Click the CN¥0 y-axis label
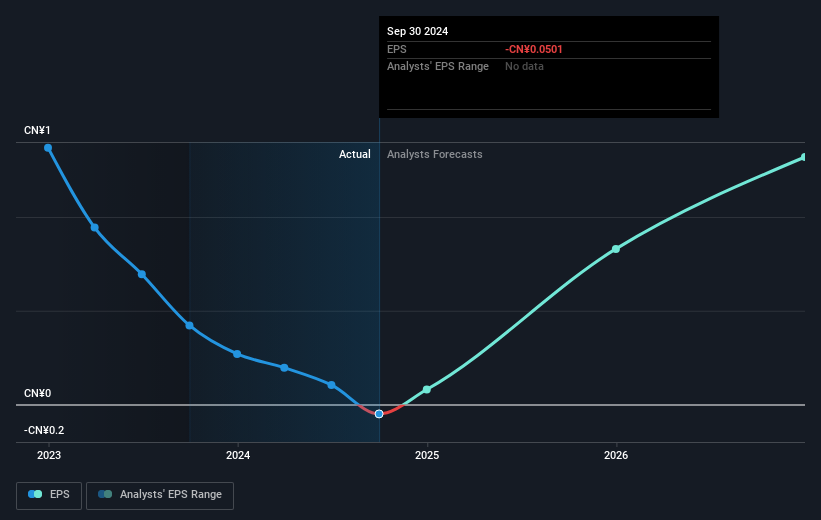The height and width of the screenshot is (520, 821). 37,393
